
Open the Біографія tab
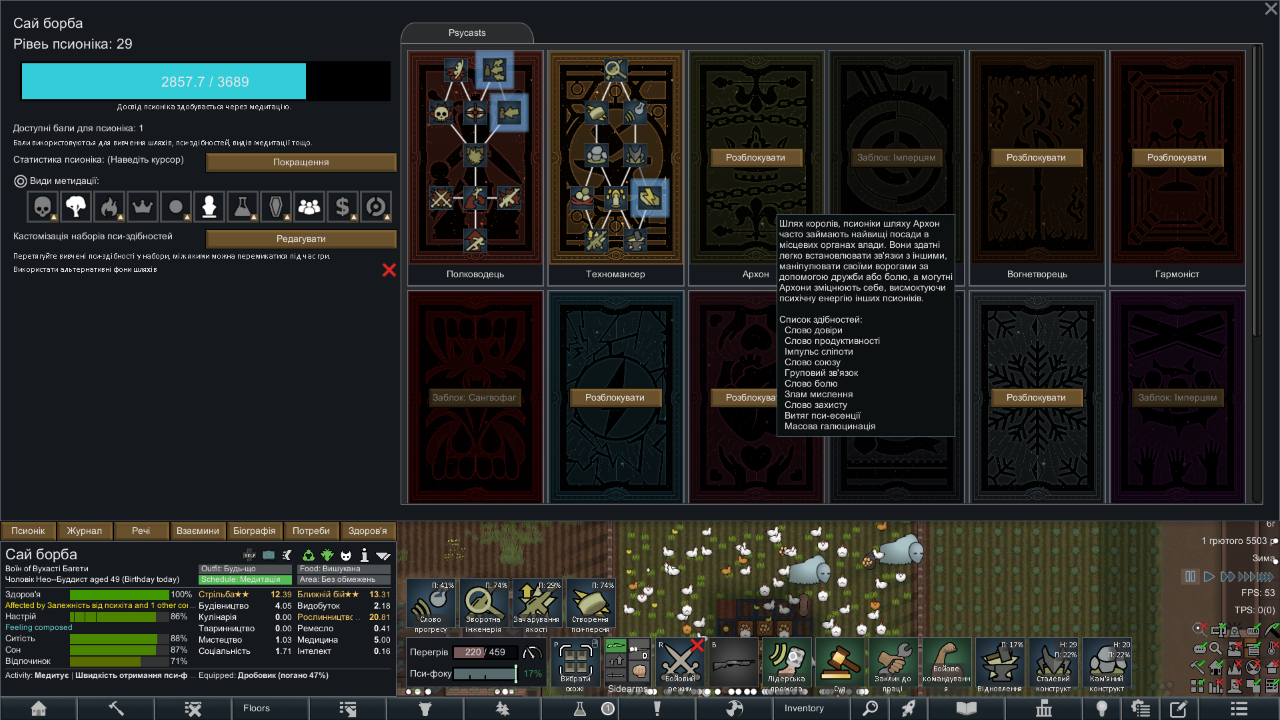(x=255, y=531)
